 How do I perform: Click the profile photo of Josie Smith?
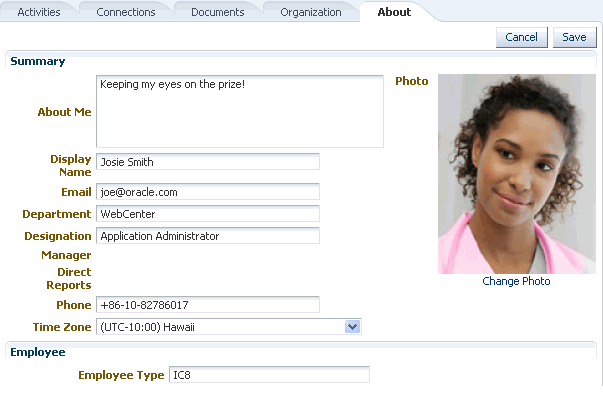tap(517, 174)
